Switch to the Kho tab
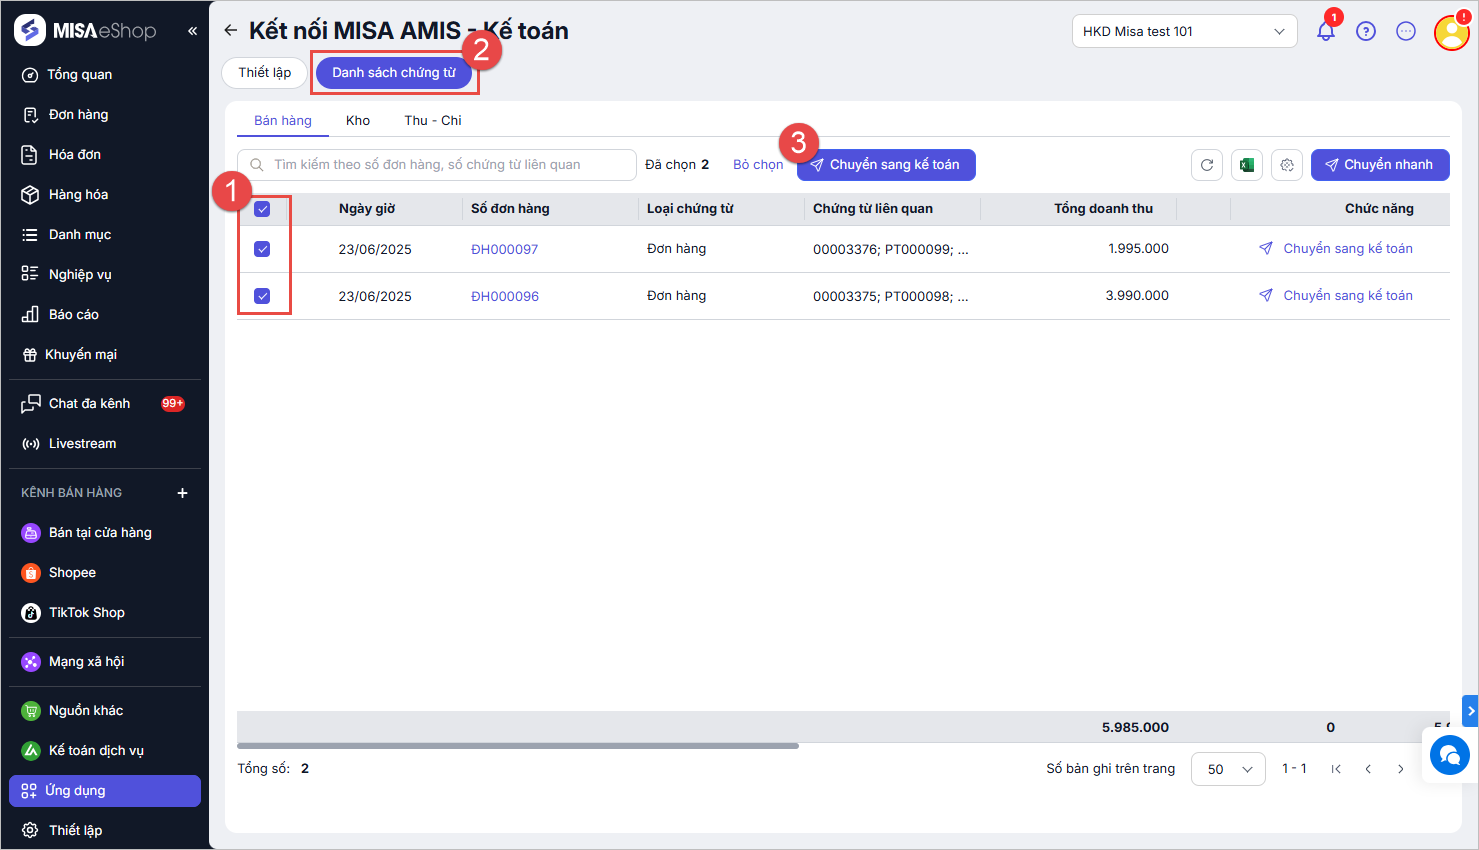Screen dimensions: 1479x850 click(x=358, y=121)
